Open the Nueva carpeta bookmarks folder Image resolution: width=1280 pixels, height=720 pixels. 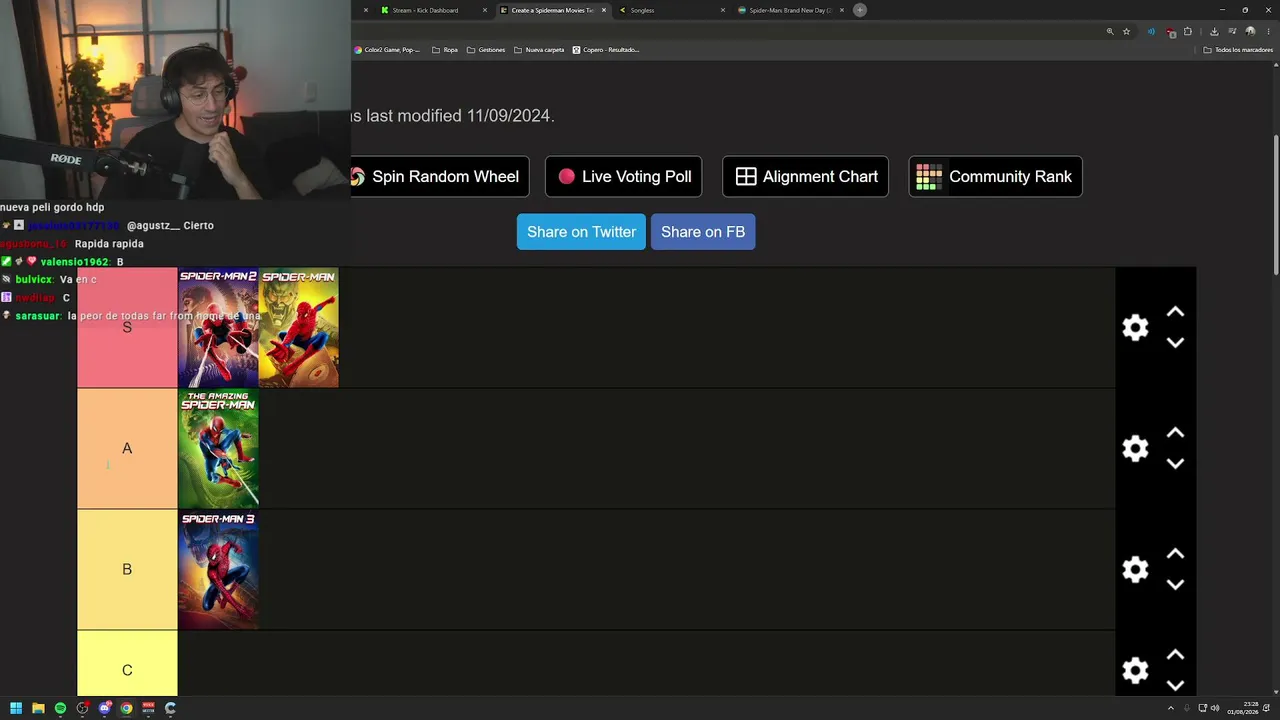[539, 50]
